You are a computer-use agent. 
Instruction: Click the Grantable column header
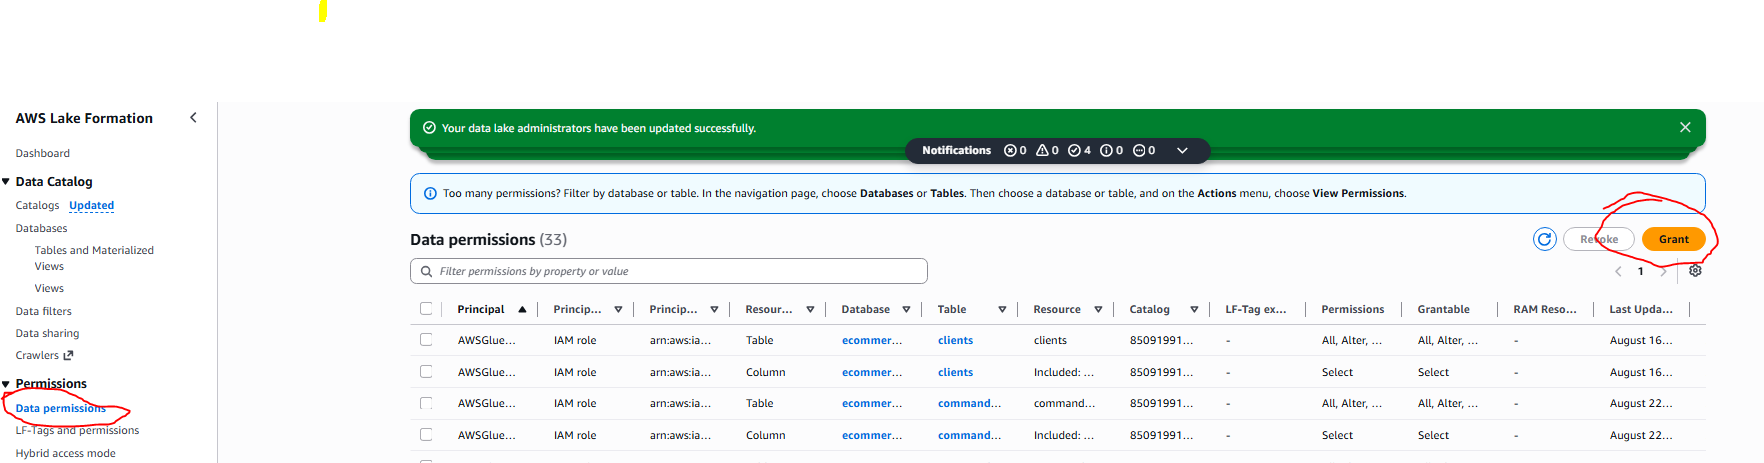(x=1443, y=309)
